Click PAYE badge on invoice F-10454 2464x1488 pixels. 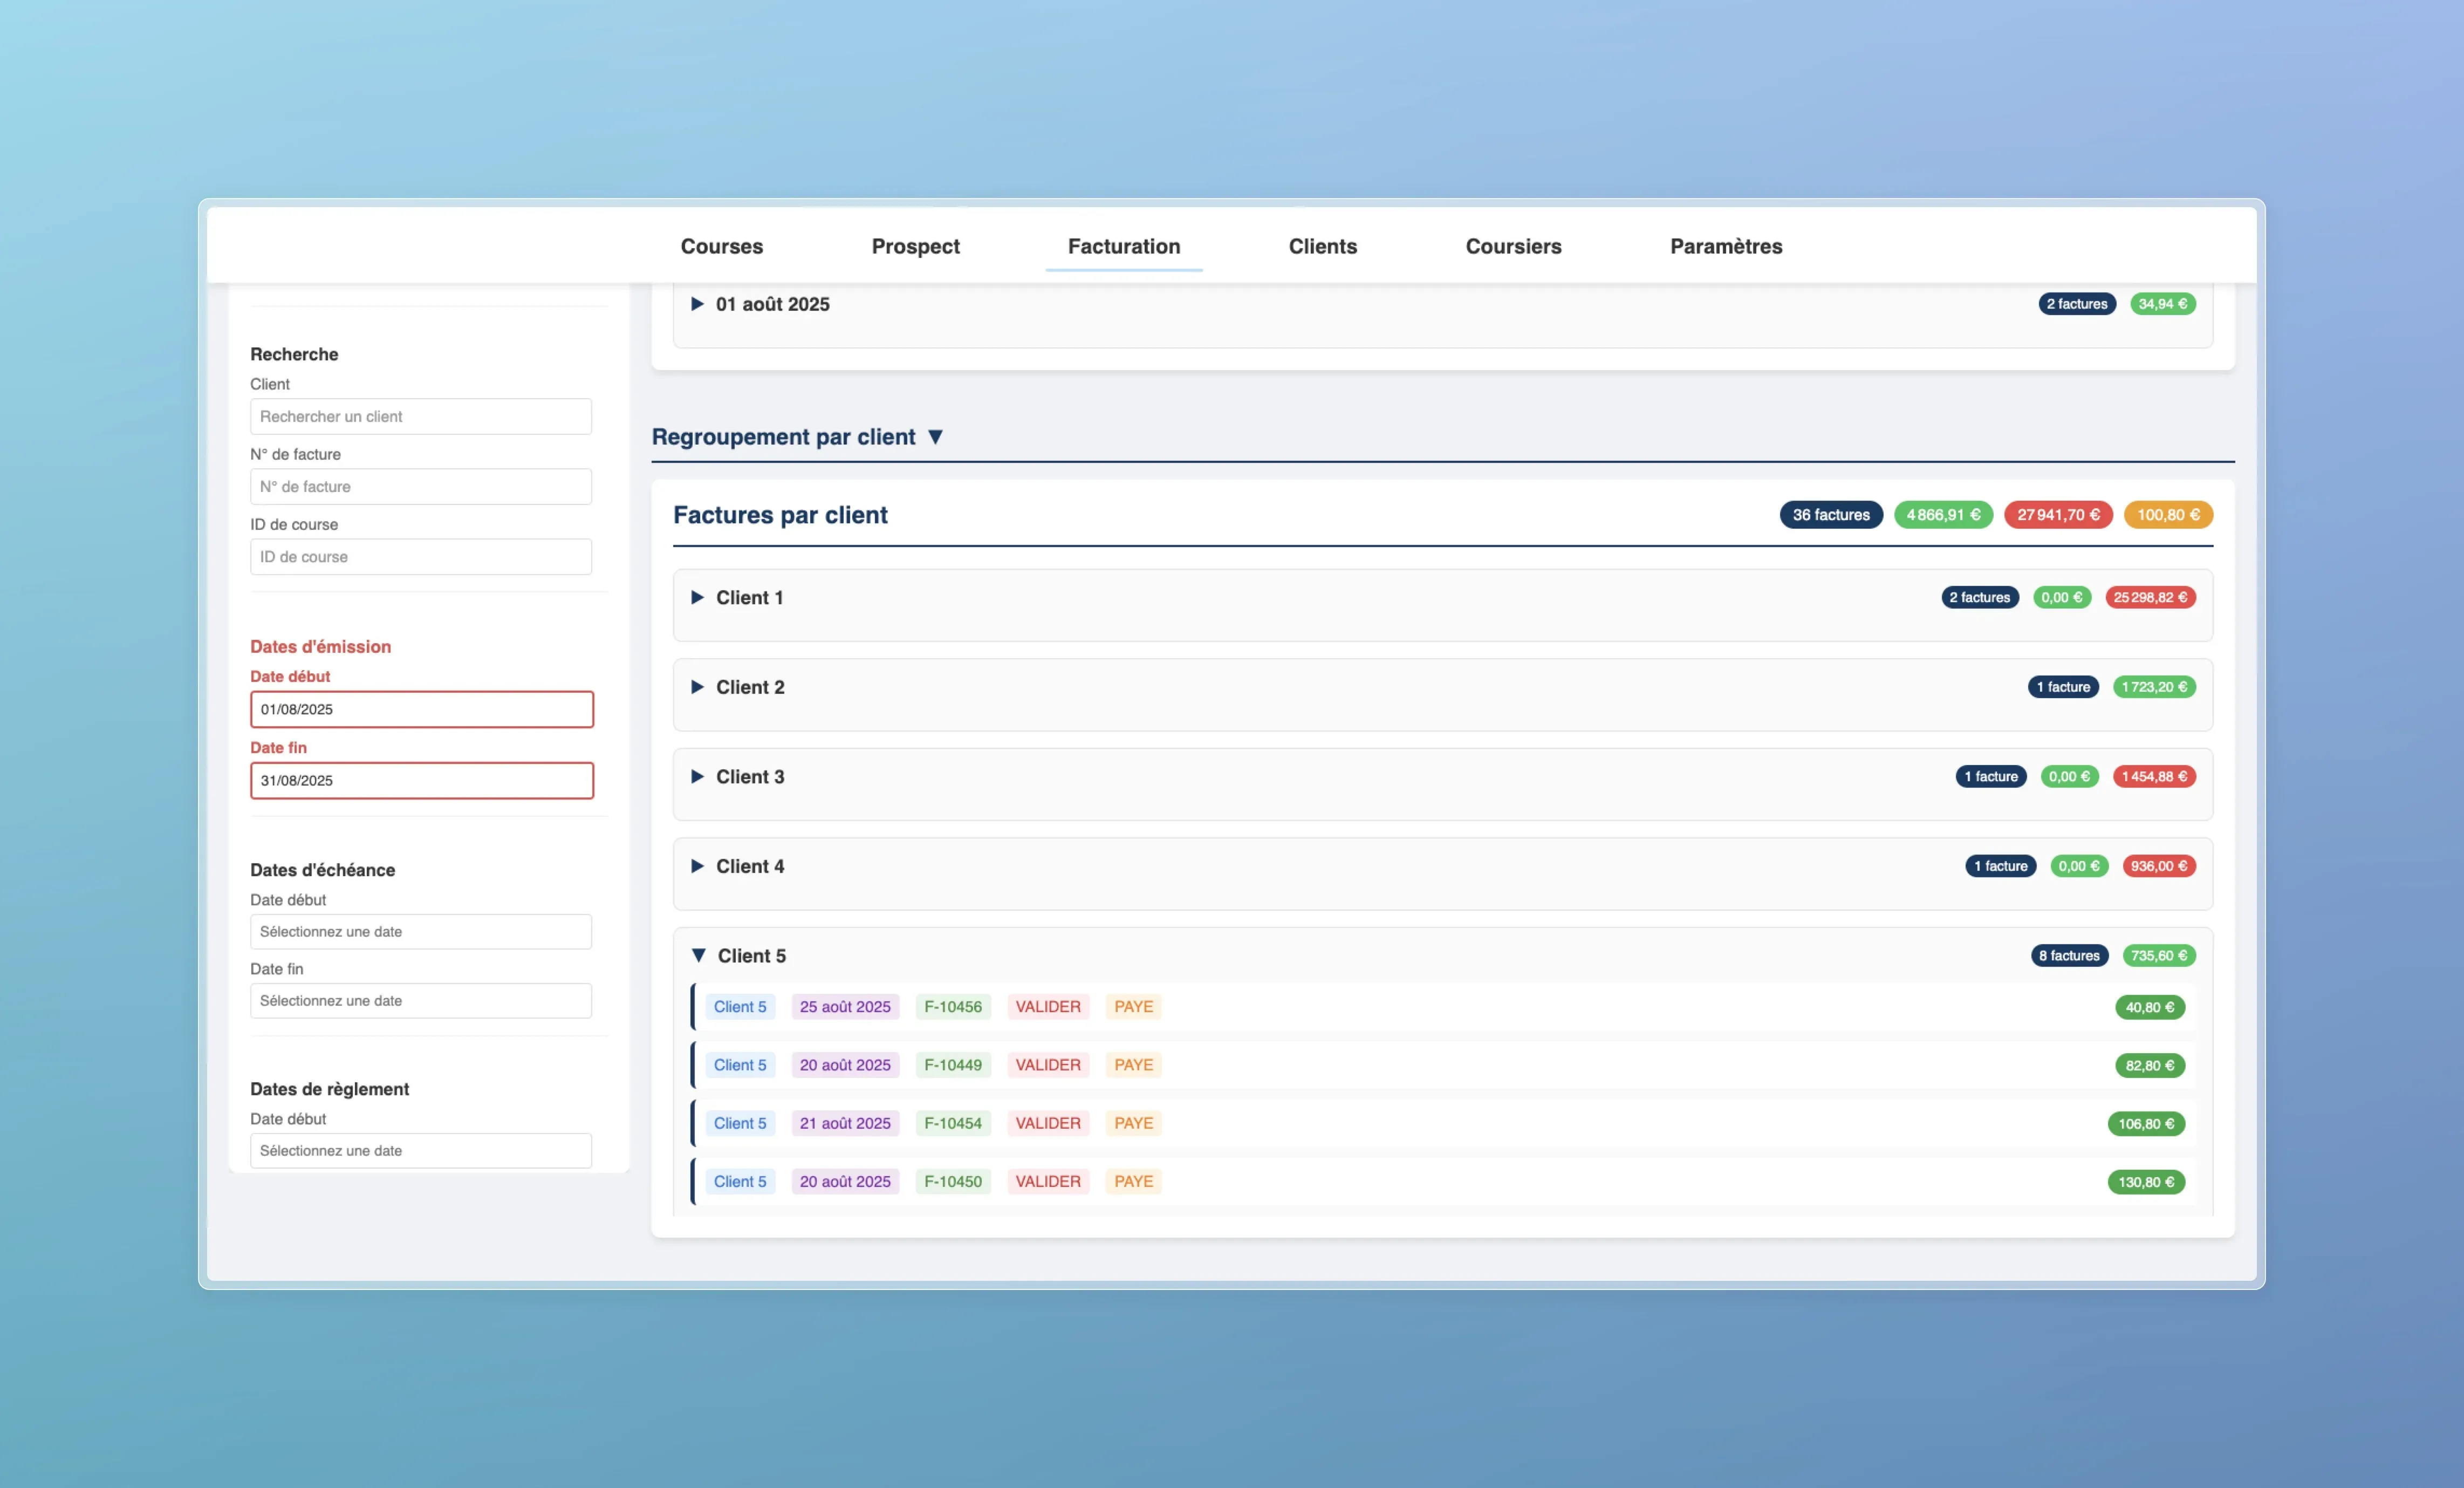click(1133, 1123)
